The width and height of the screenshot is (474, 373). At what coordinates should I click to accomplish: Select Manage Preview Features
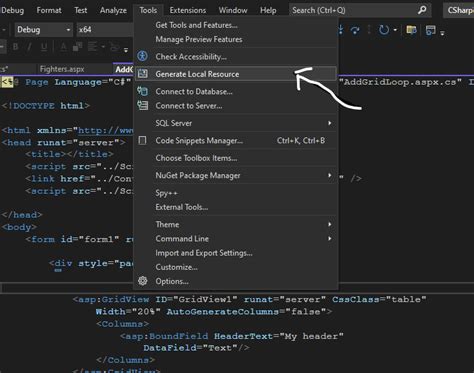(199, 39)
